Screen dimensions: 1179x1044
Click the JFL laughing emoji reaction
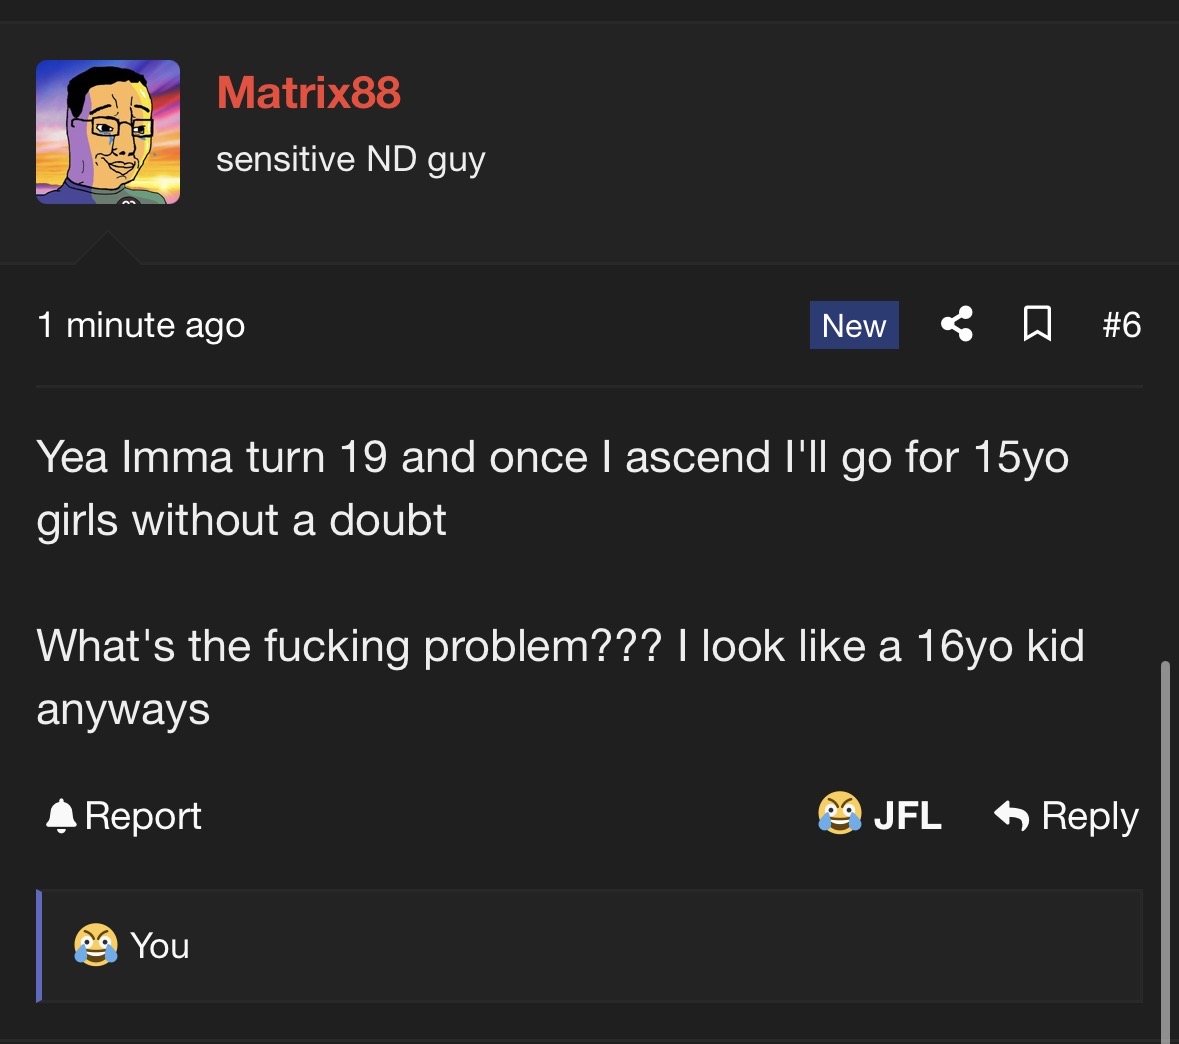(839, 813)
